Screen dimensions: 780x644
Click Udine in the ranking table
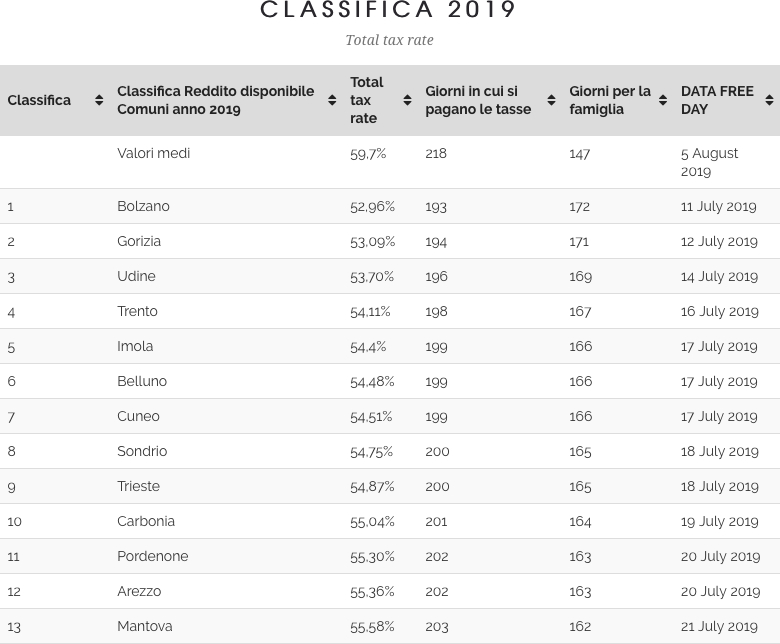[136, 276]
